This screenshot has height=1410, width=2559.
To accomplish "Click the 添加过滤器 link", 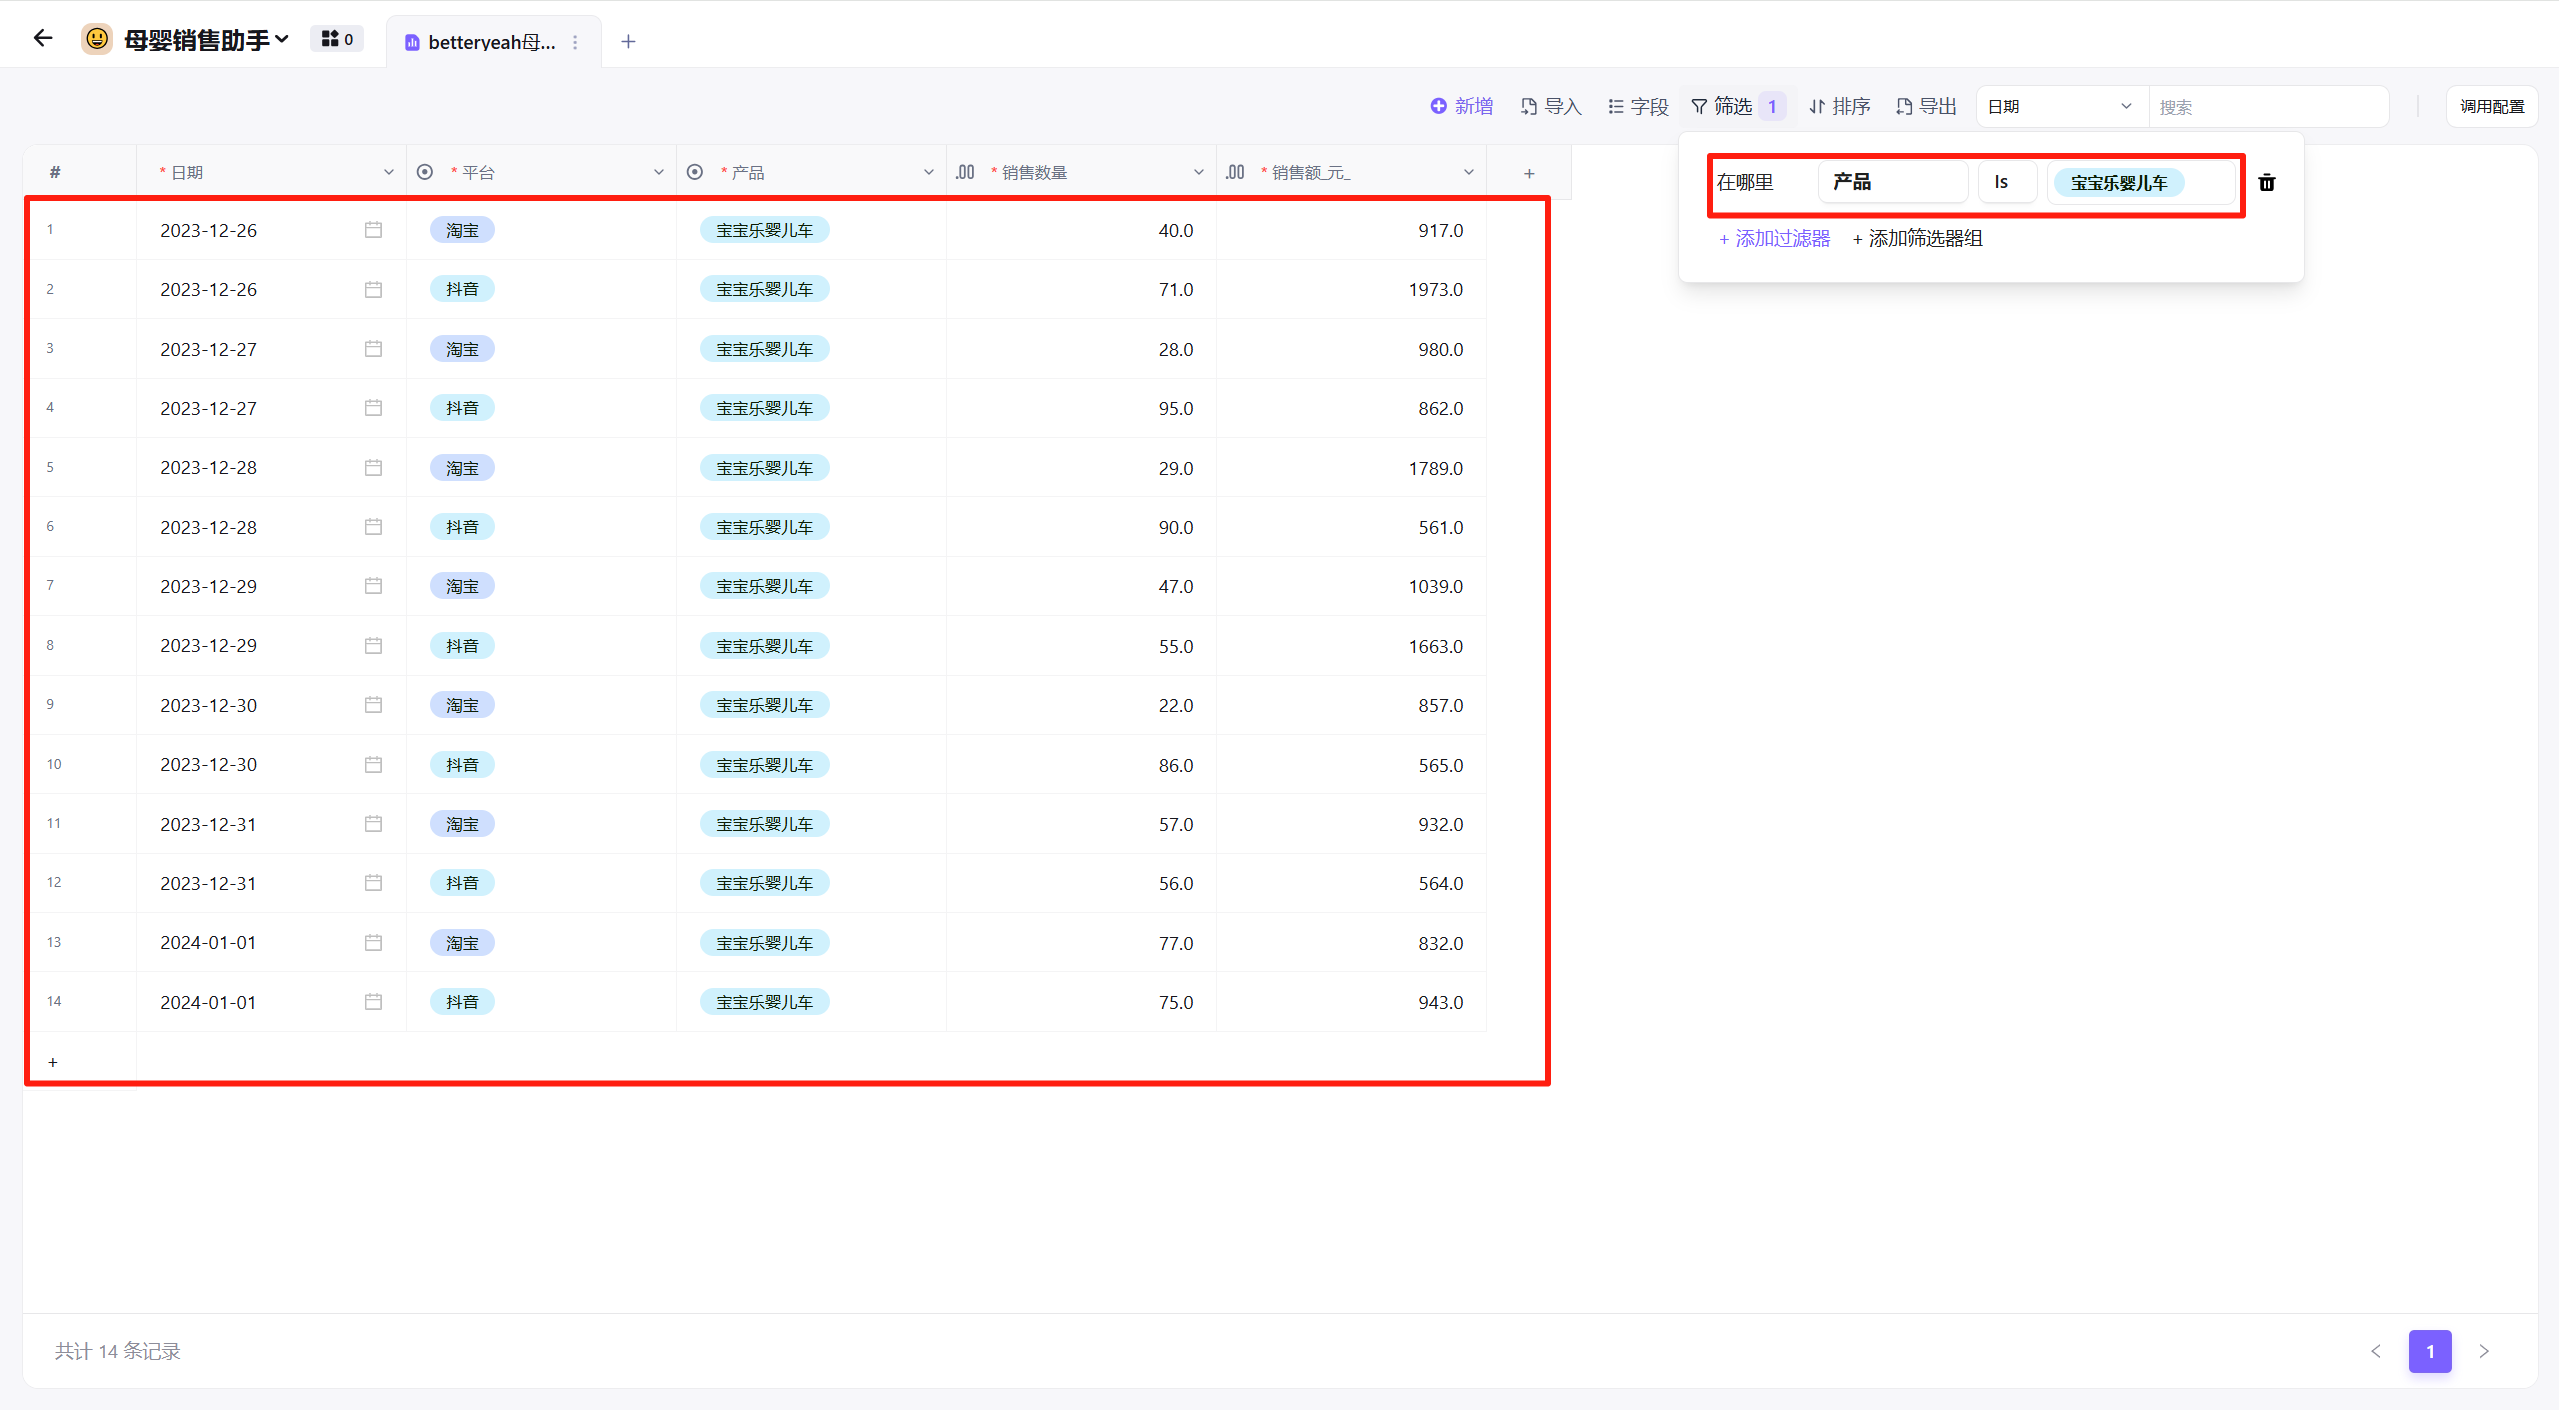I will click(1774, 238).
